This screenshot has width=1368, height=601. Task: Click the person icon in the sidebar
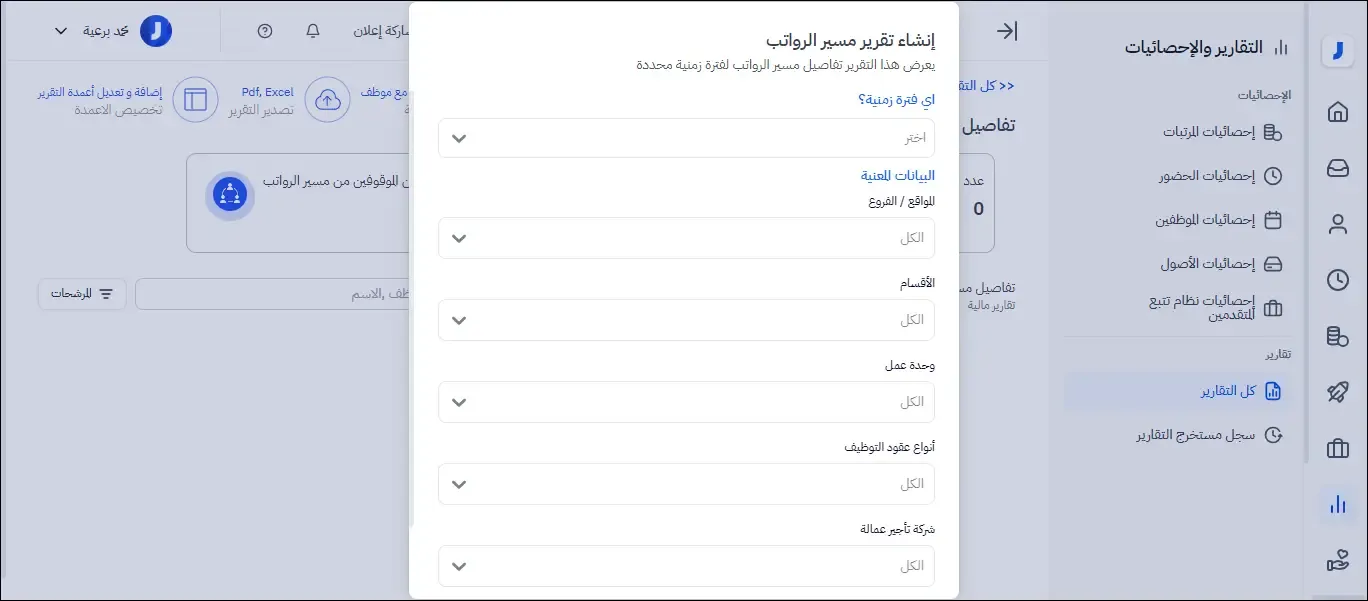1339,224
